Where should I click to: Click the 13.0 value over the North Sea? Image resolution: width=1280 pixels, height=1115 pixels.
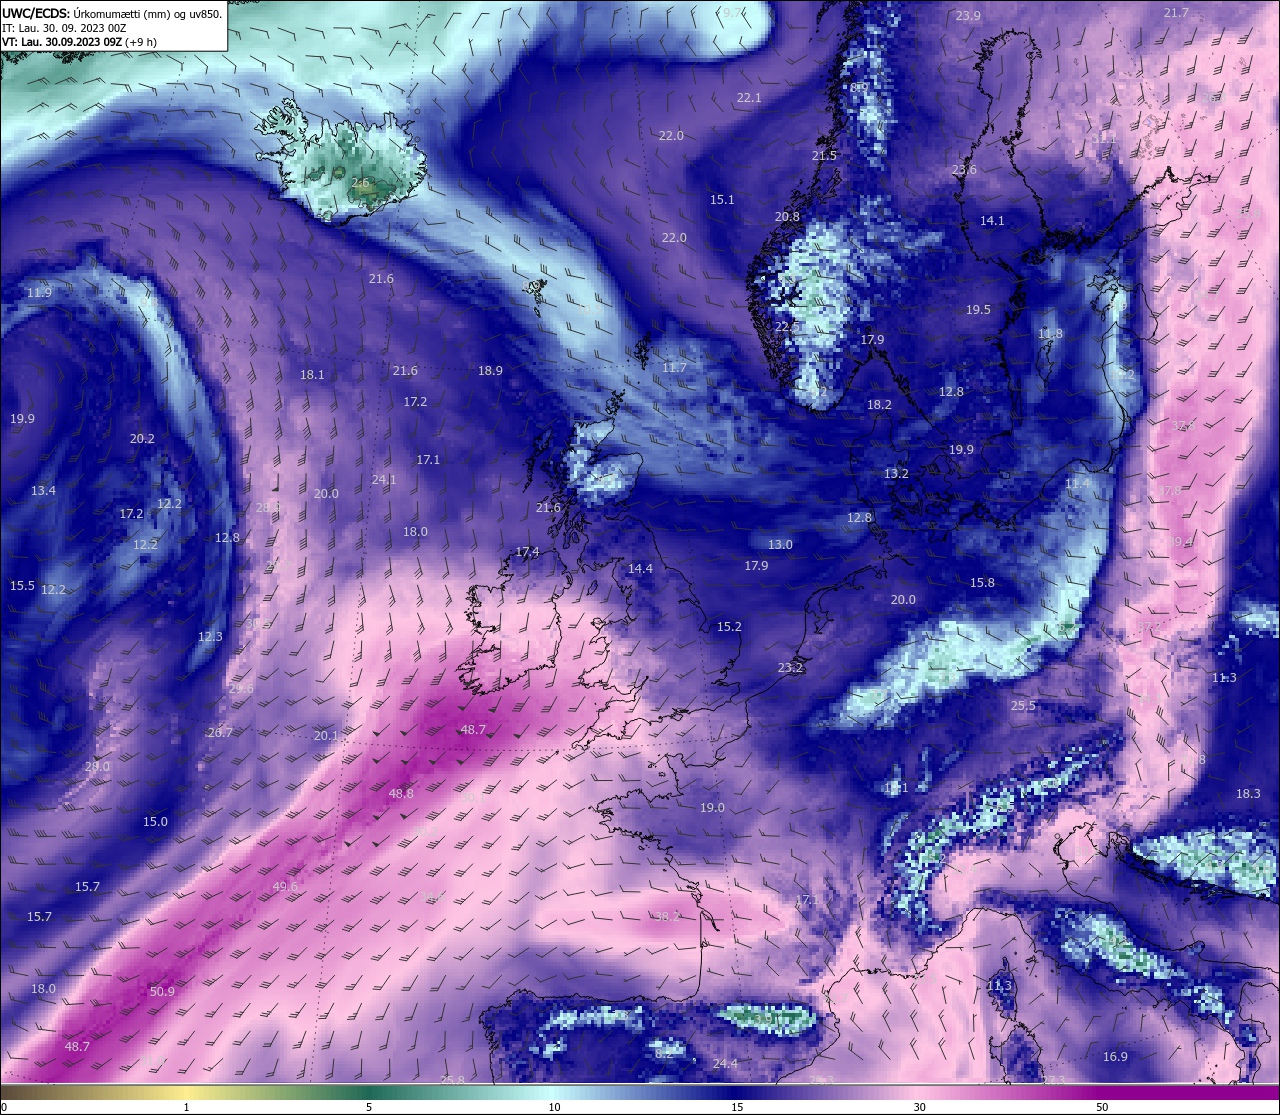(780, 545)
